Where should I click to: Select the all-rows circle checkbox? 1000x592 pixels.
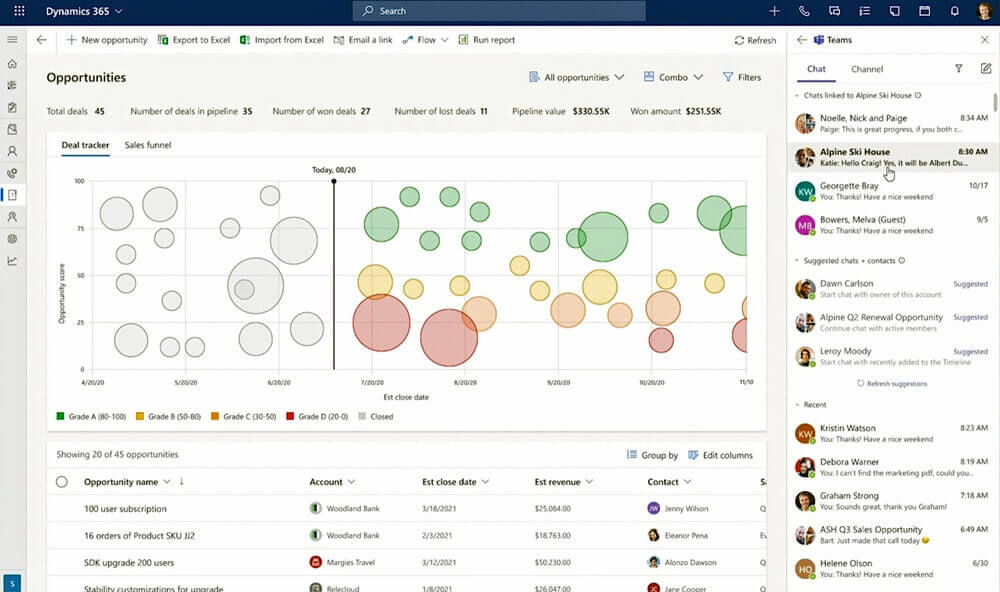(x=61, y=482)
